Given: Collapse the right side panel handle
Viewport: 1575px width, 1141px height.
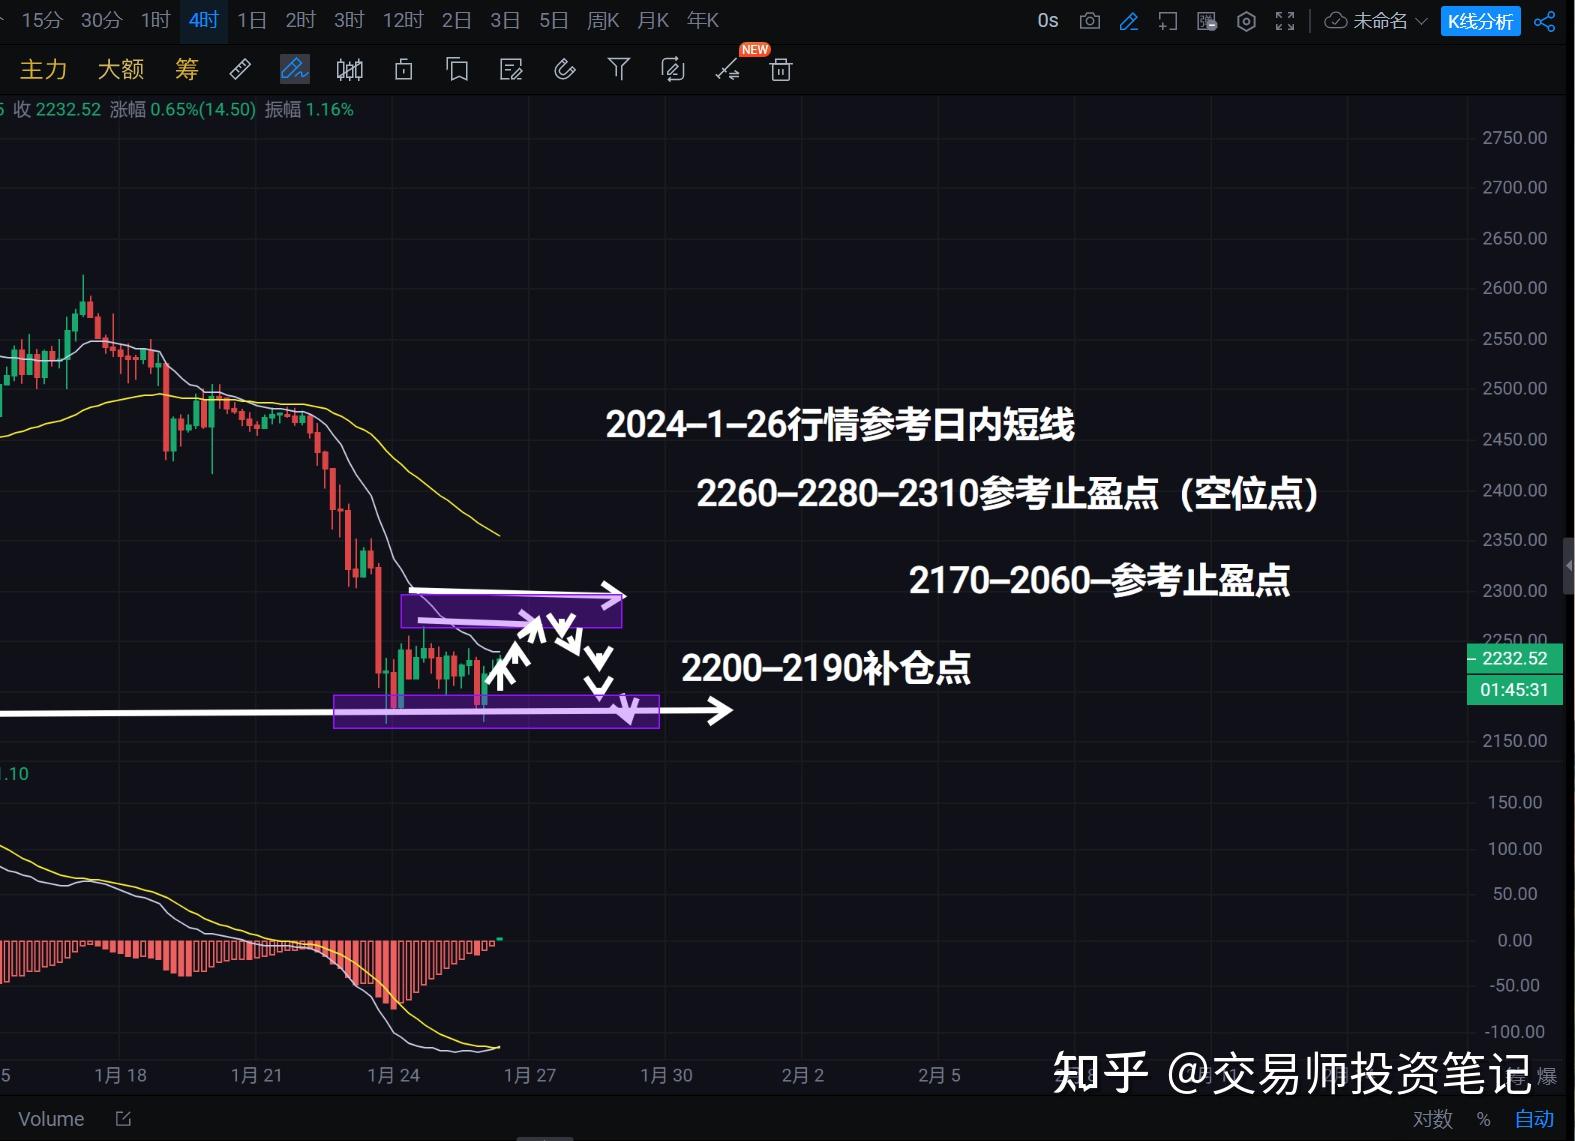Looking at the screenshot, I should coord(1568,566).
